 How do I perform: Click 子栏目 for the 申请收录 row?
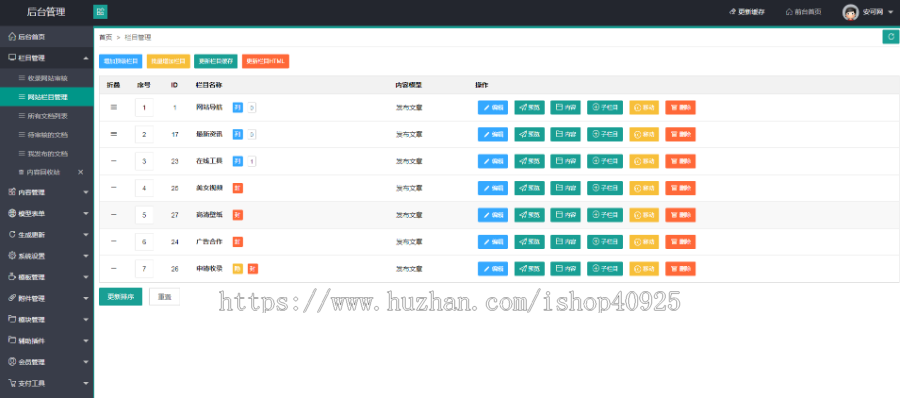[x=605, y=269]
